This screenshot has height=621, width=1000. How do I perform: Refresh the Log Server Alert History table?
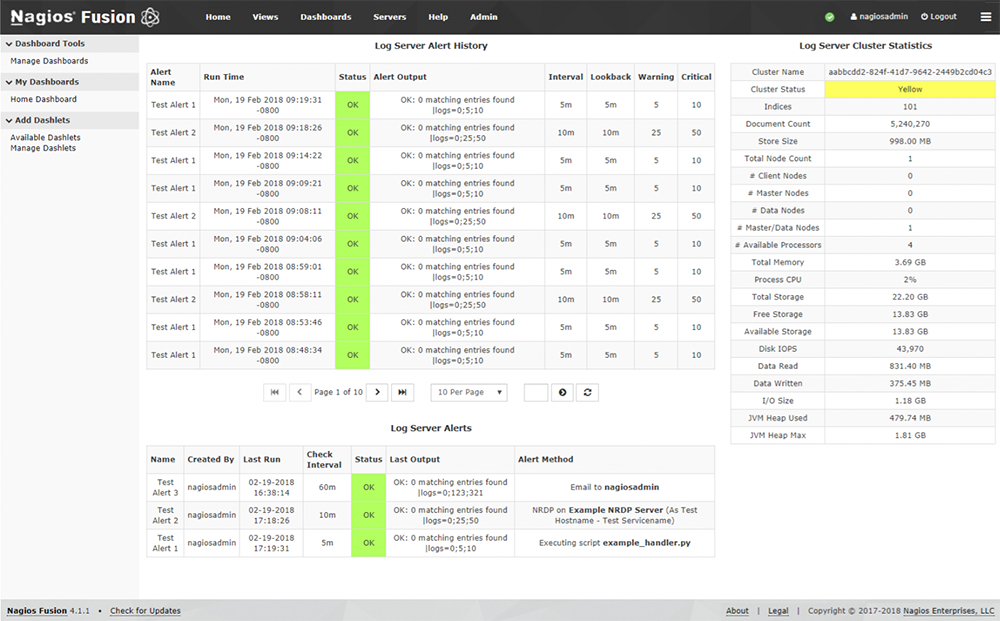click(x=588, y=393)
